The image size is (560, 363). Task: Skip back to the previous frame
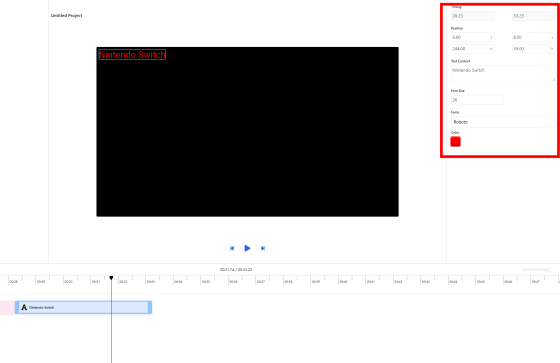click(x=232, y=248)
